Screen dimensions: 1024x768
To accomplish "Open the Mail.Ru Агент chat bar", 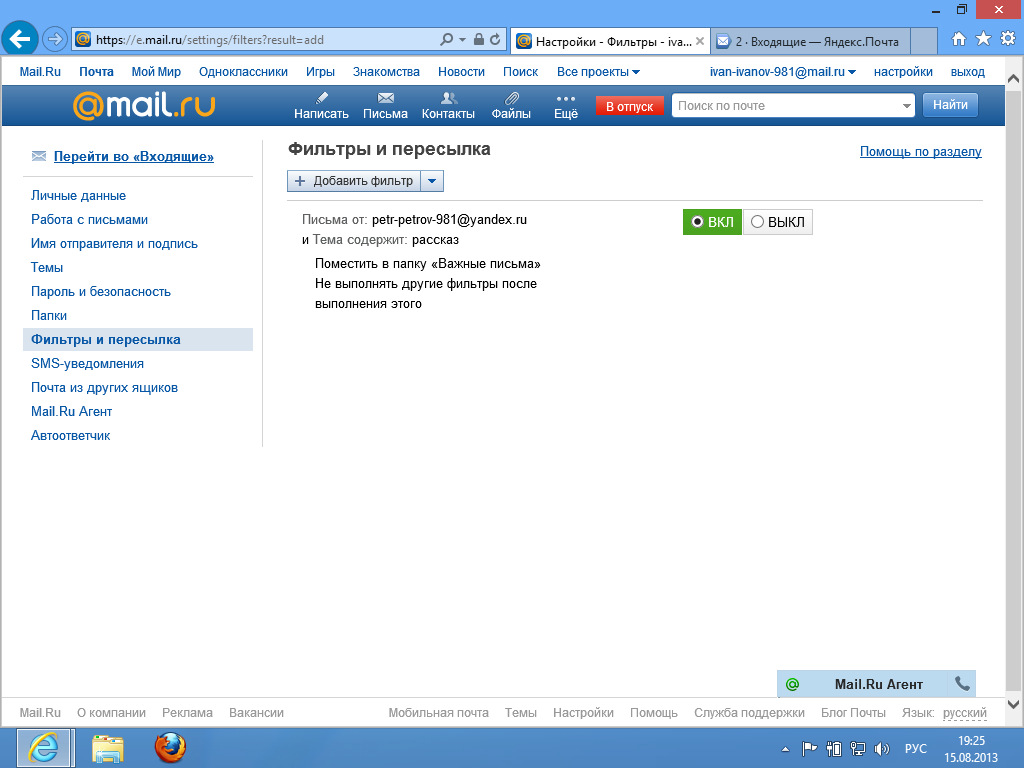I will (x=878, y=684).
